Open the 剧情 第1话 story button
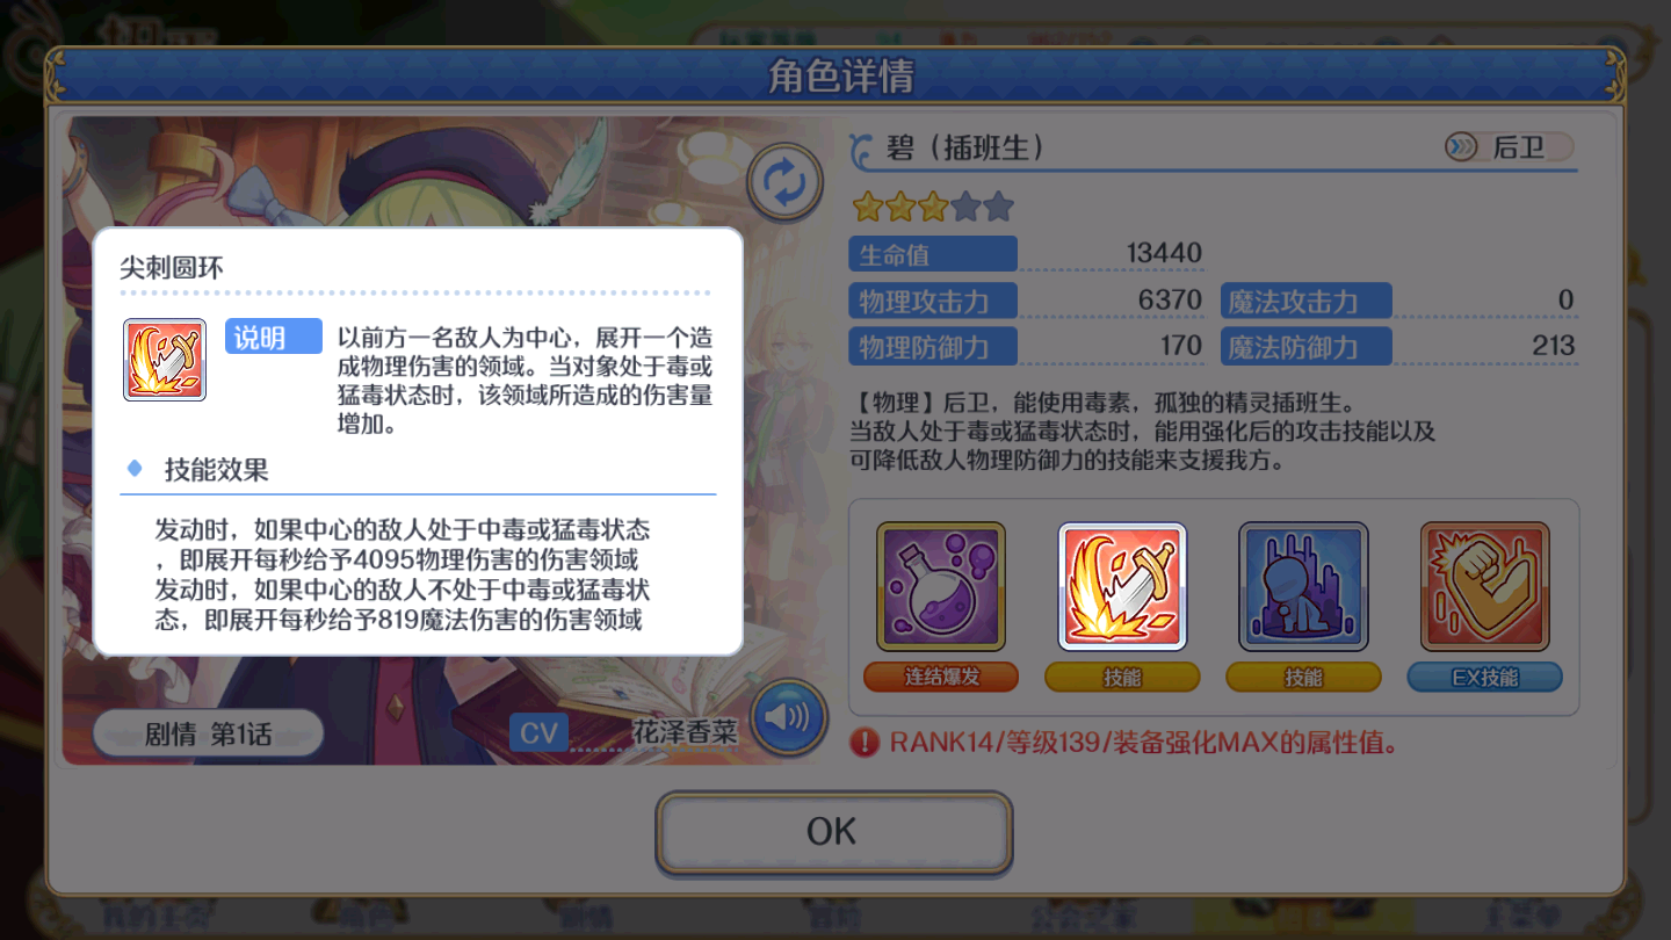The height and width of the screenshot is (940, 1671). tap(208, 734)
